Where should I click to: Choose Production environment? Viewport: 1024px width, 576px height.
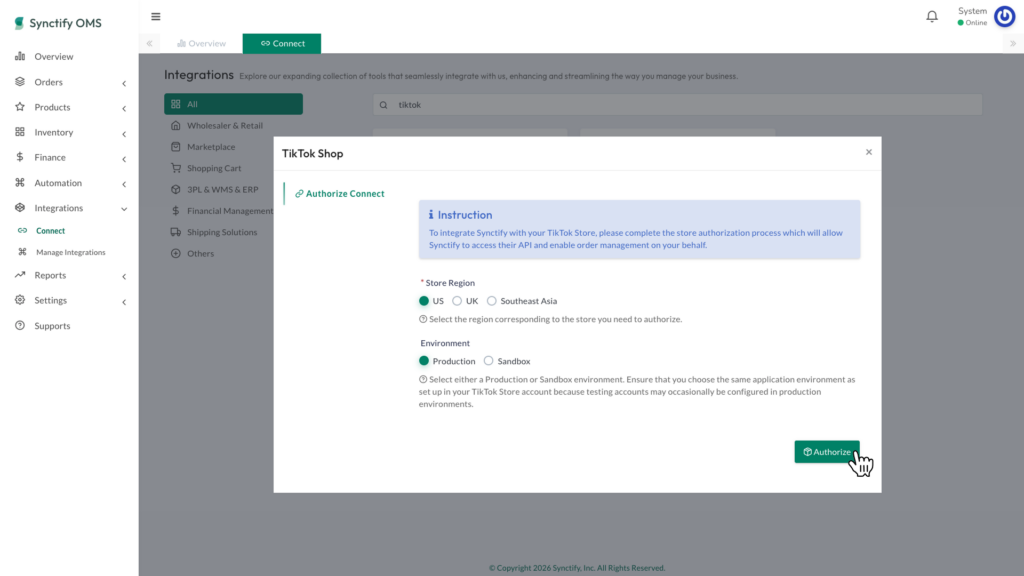424,361
